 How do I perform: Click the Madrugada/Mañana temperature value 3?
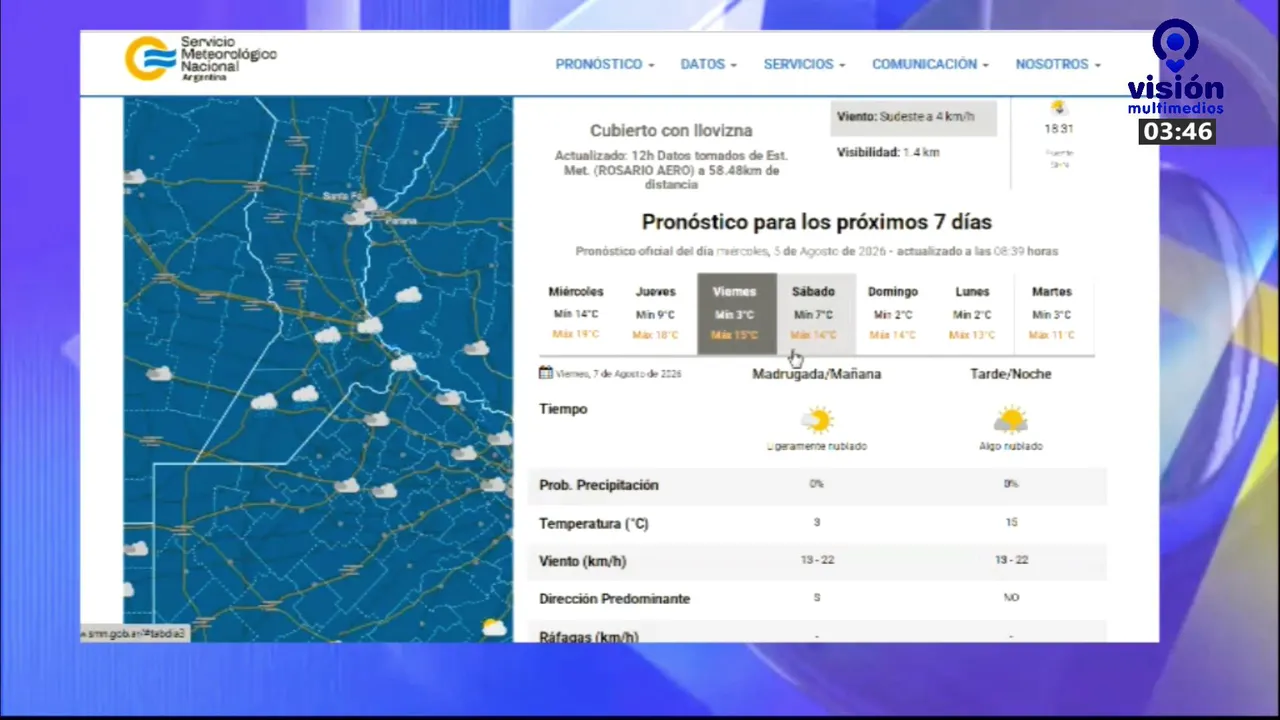click(817, 523)
